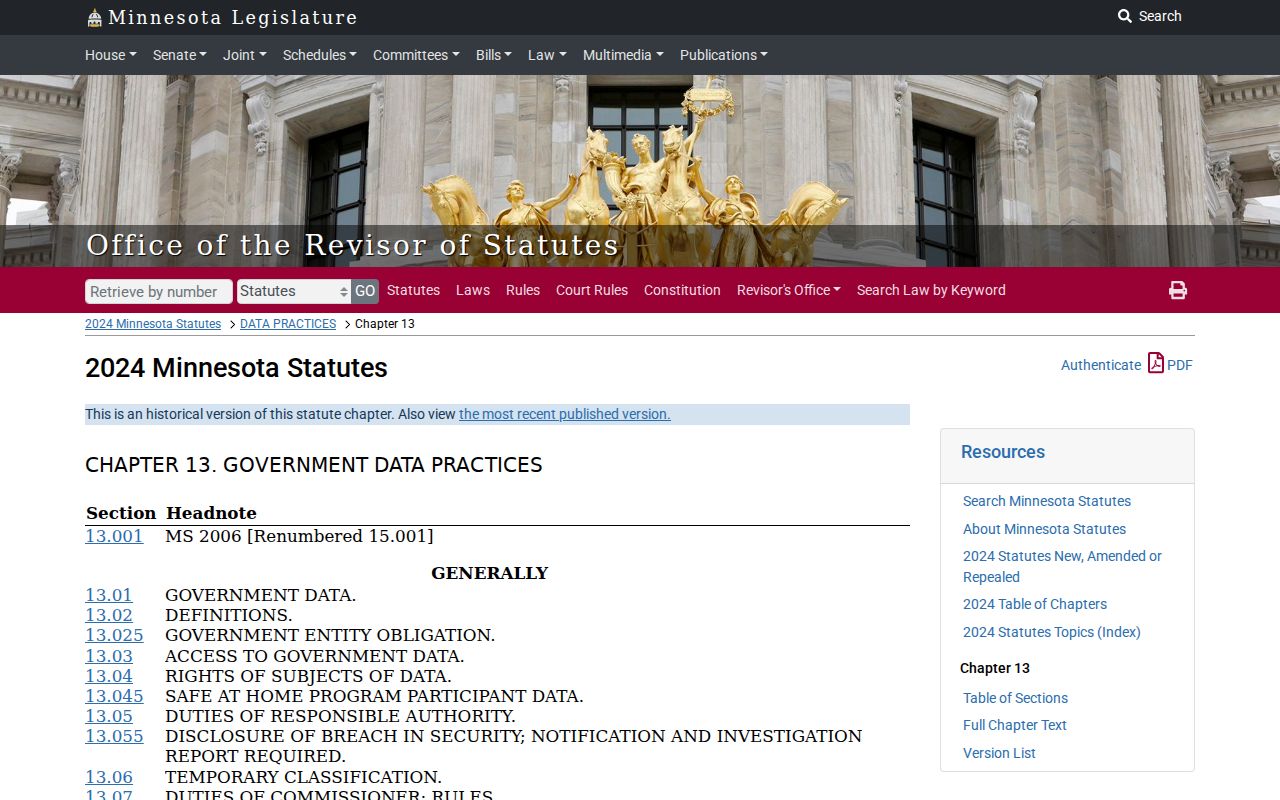The image size is (1280, 800).
Task: Open the PDF document icon
Action: pos(1156,363)
